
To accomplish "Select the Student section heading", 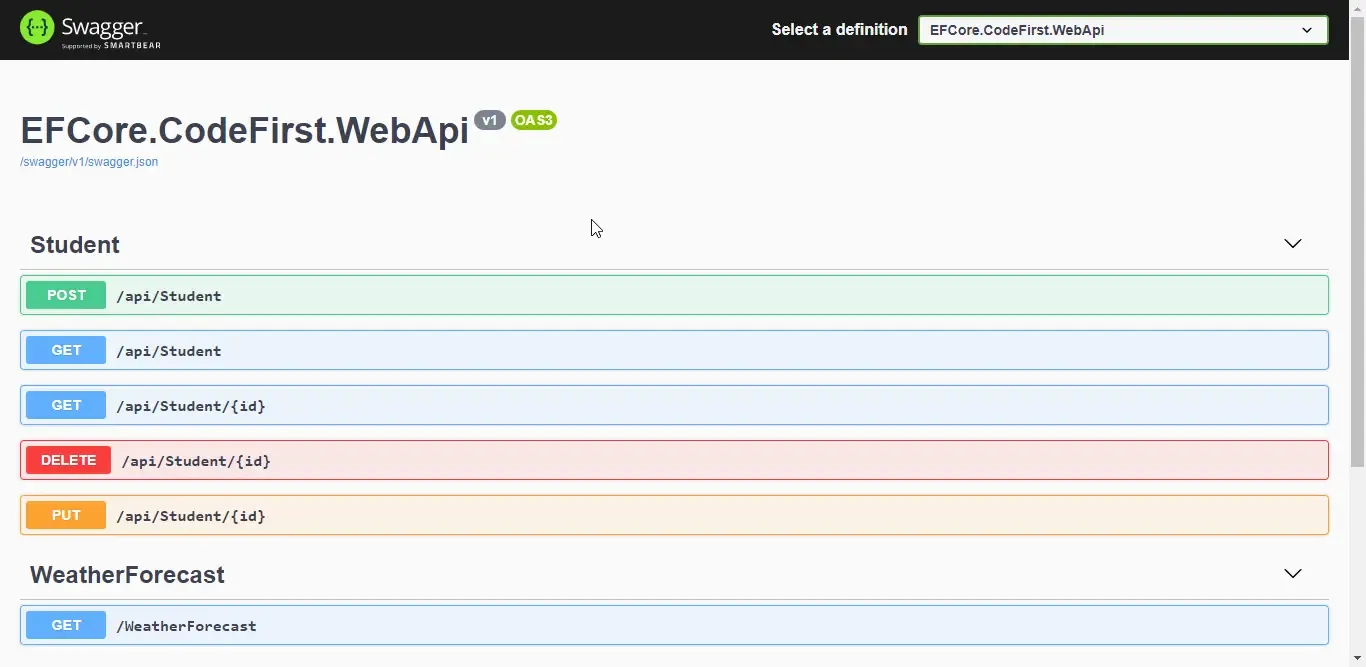I will [75, 244].
